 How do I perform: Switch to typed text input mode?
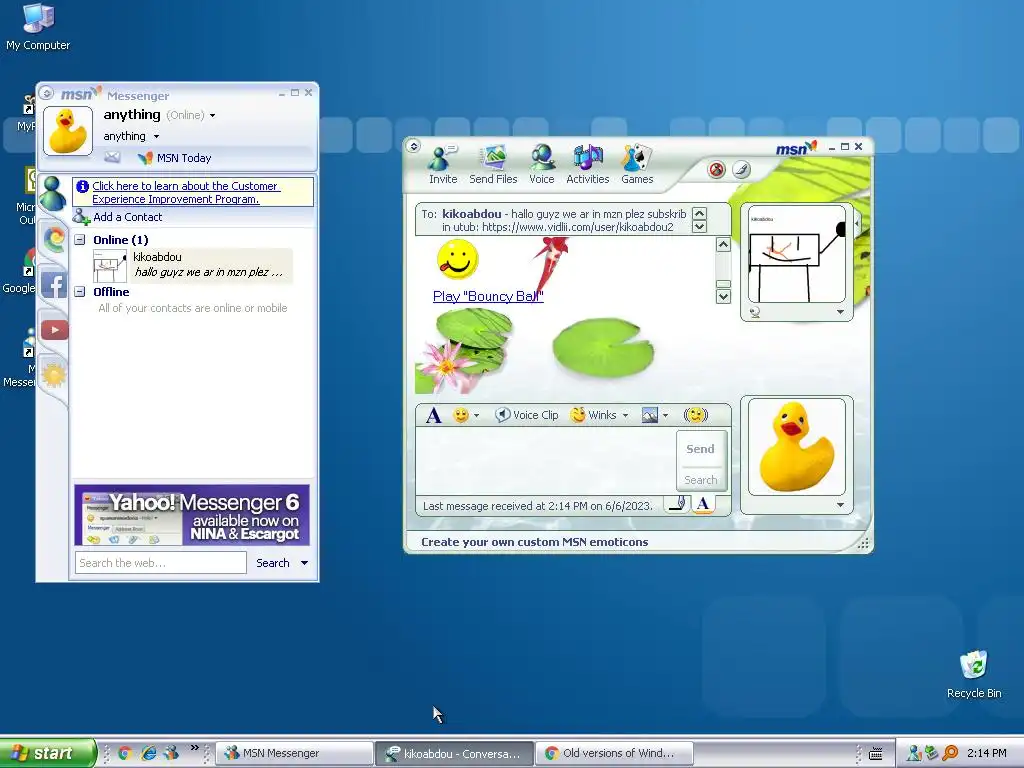tap(703, 504)
